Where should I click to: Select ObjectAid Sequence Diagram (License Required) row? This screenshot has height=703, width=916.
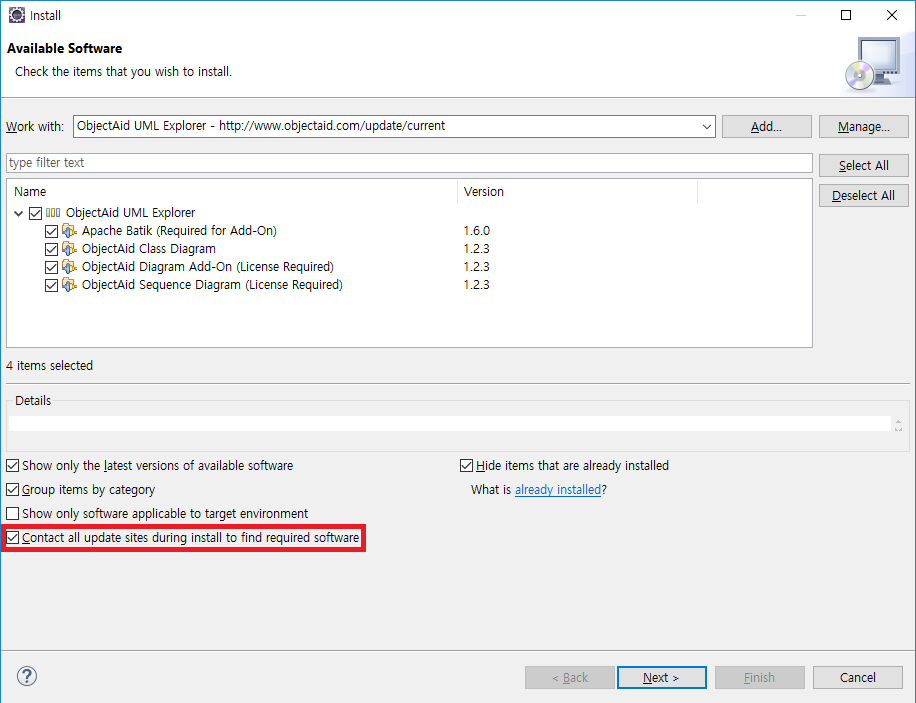coord(212,285)
